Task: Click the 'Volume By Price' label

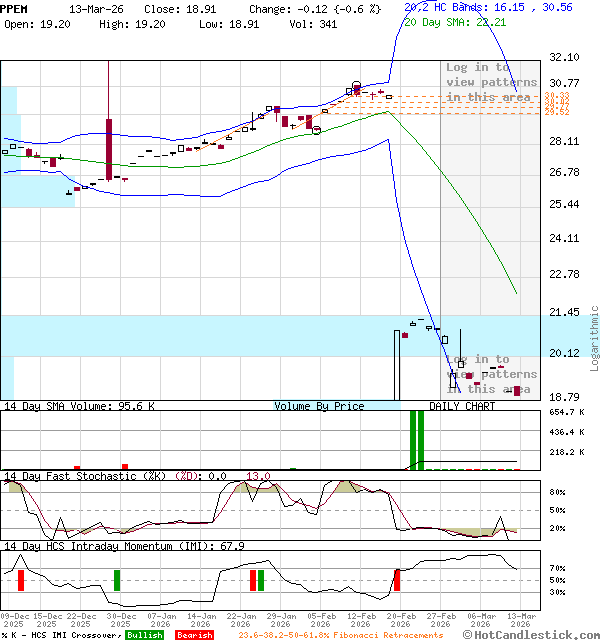Action: coord(319,407)
